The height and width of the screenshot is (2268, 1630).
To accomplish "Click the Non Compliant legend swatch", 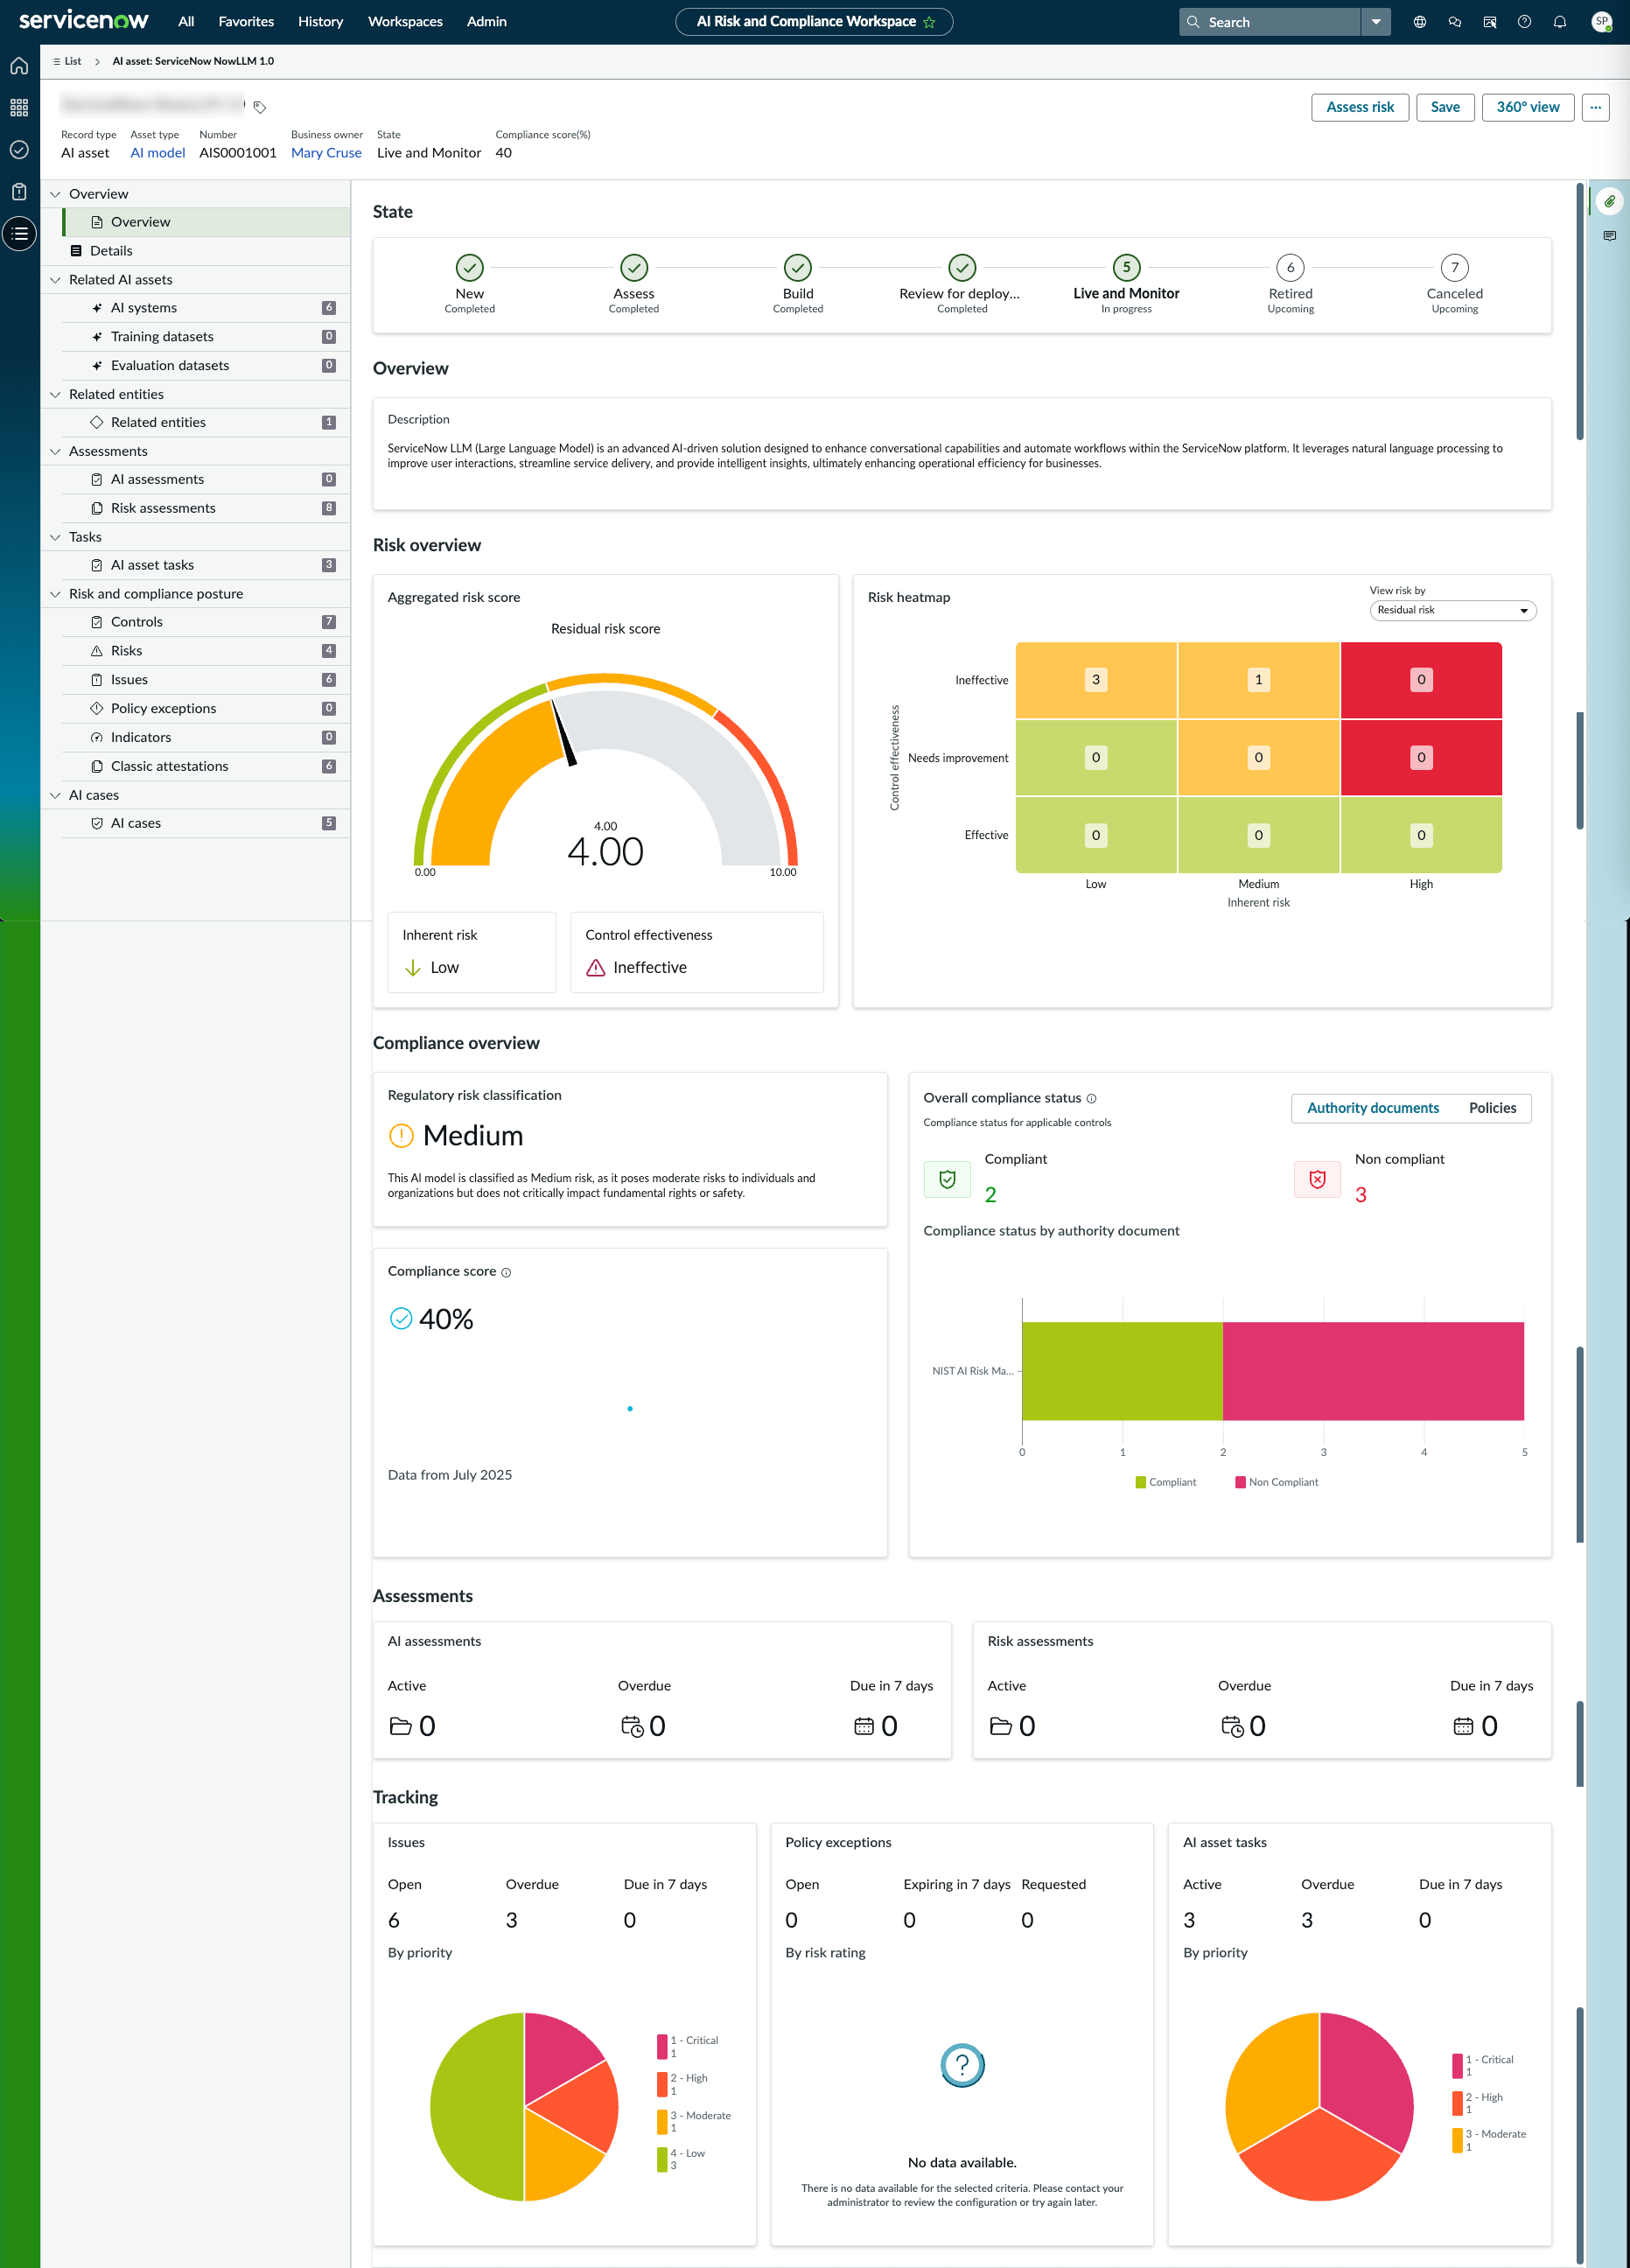I will pos(1240,1482).
